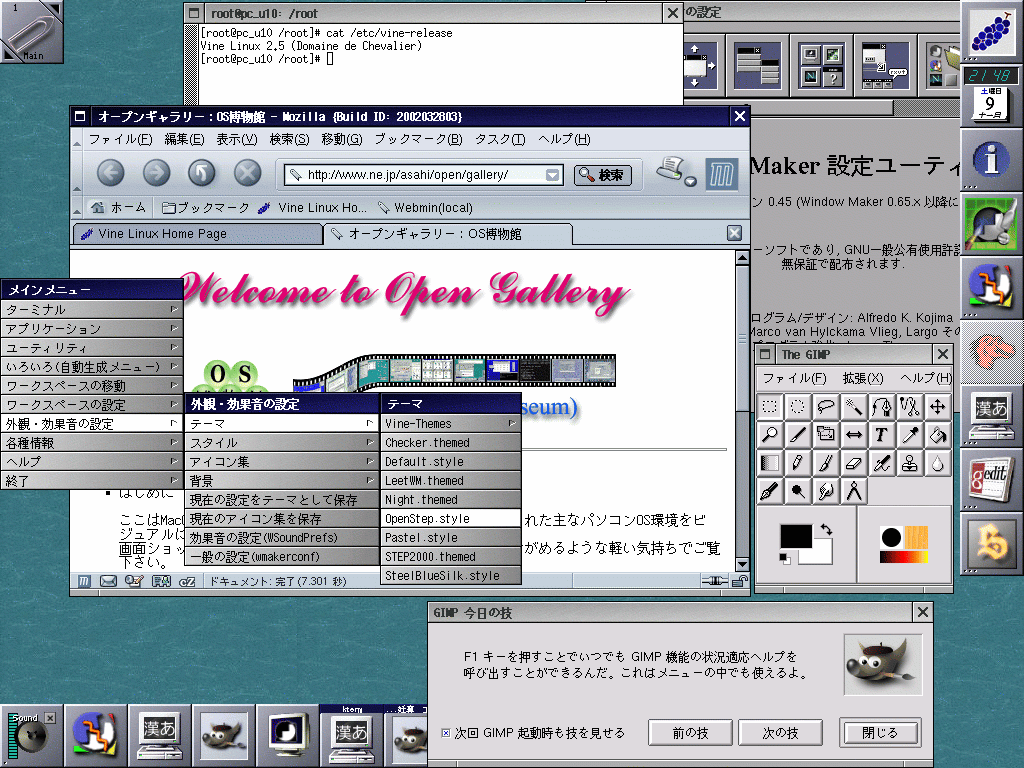Viewport: 1024px width, 768px height.
Task: Click the 検索 search button in Mozilla
Action: pos(603,174)
